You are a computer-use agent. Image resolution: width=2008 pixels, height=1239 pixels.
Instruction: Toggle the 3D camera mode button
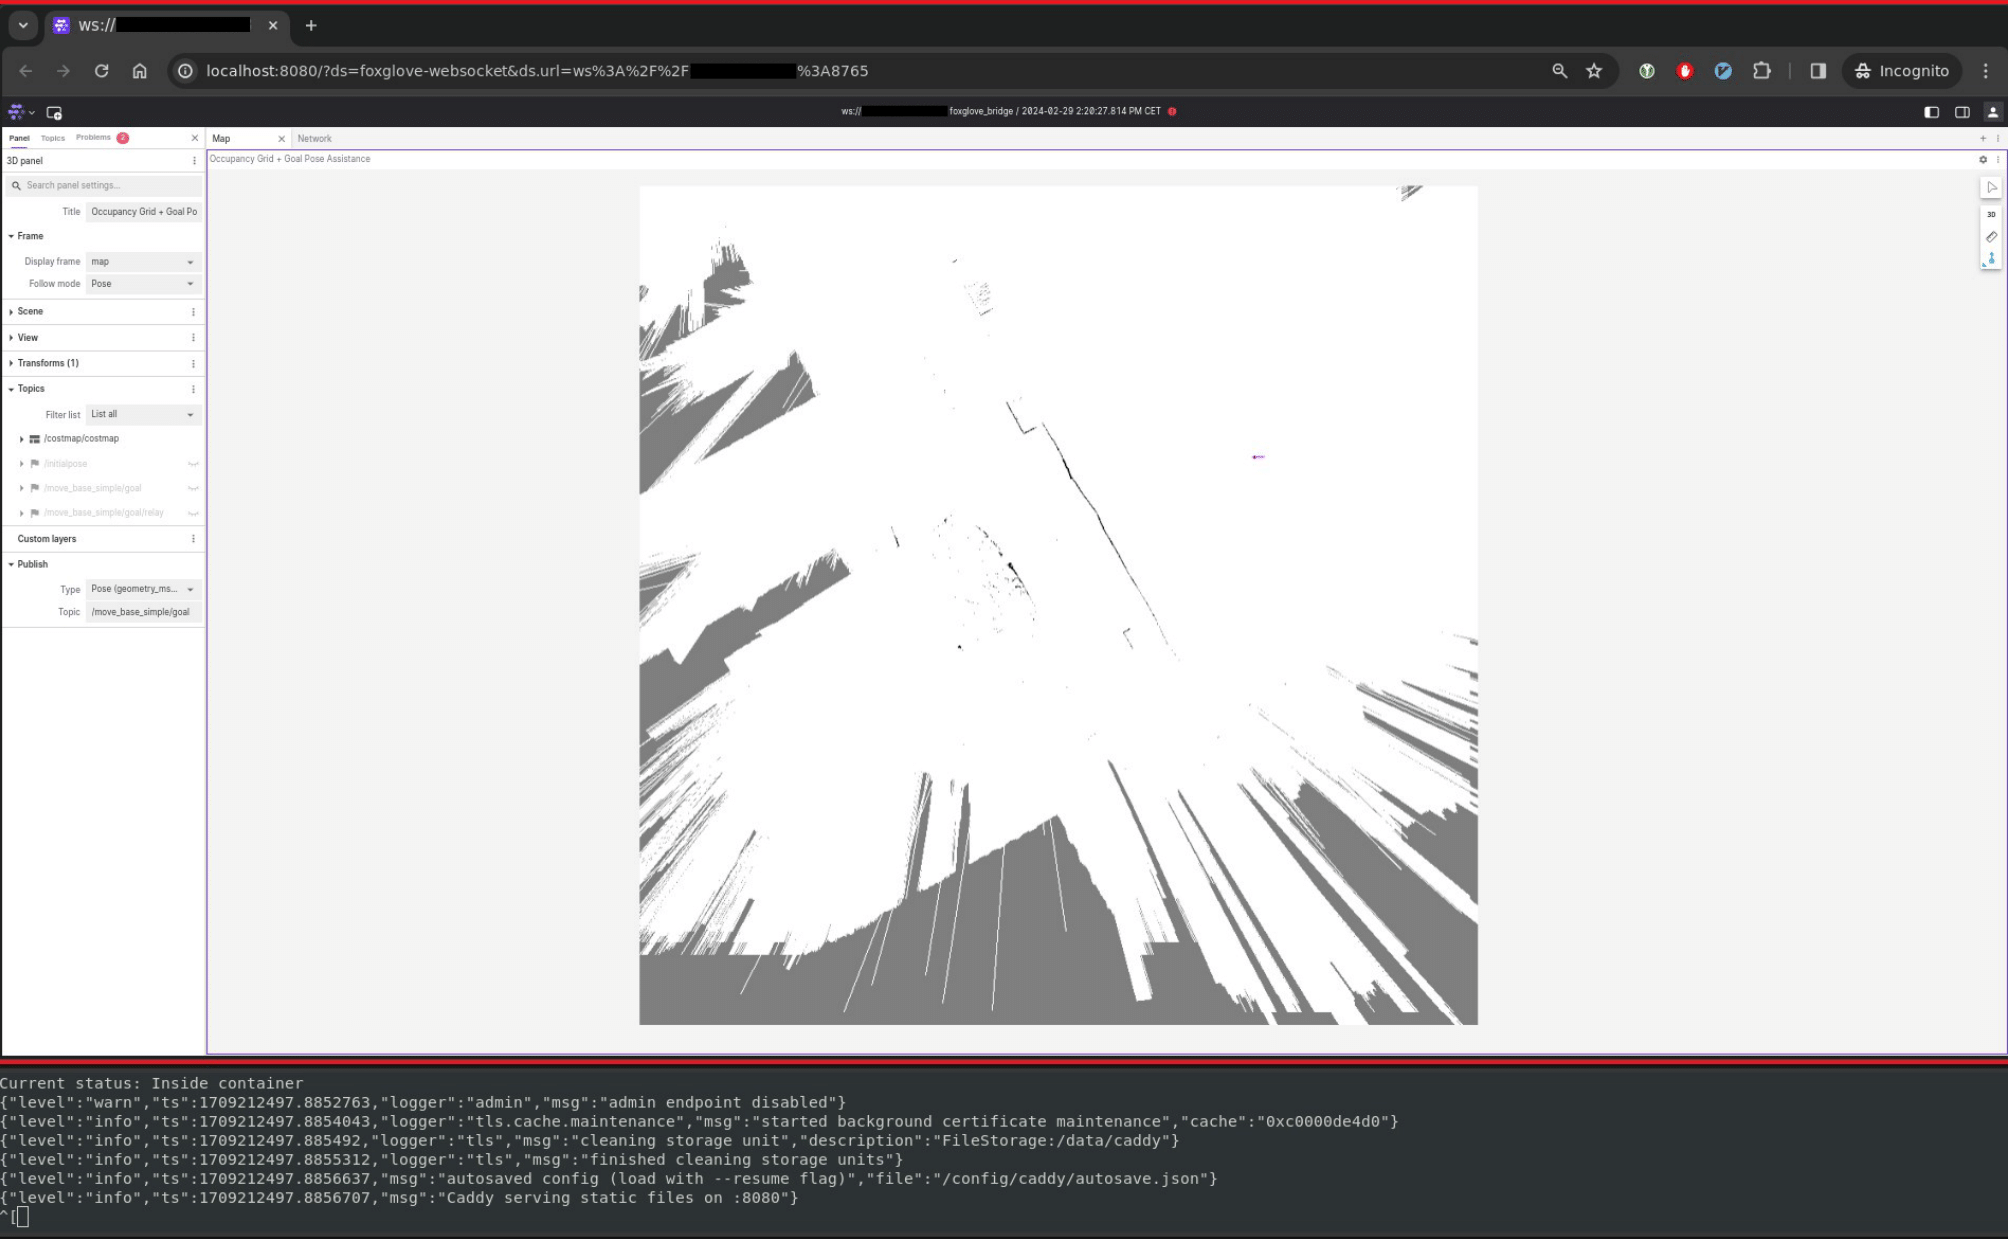[x=1991, y=214]
